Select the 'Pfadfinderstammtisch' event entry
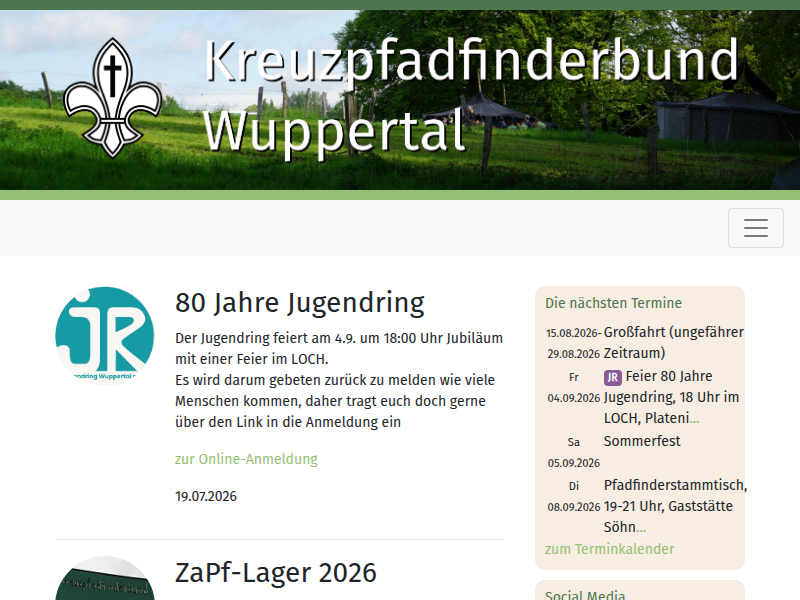The width and height of the screenshot is (800, 600). (675, 506)
